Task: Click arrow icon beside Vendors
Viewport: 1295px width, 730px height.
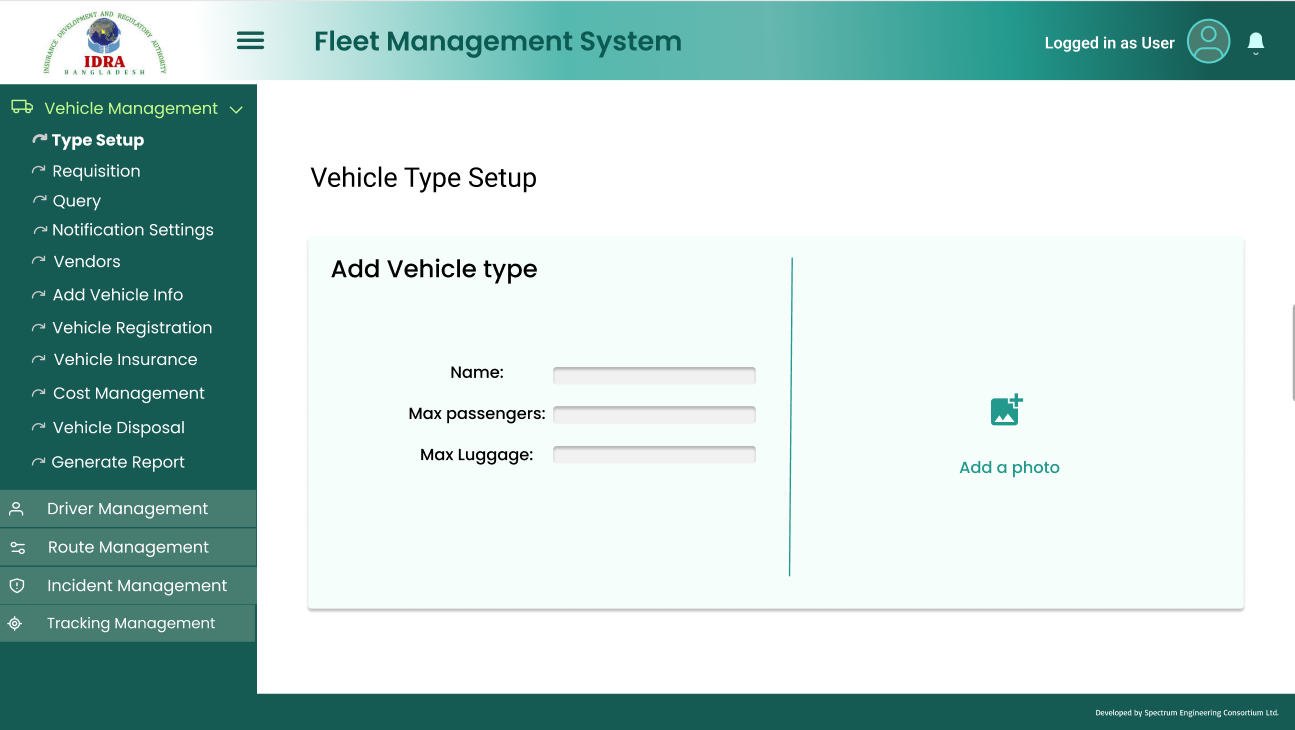Action: (x=39, y=261)
